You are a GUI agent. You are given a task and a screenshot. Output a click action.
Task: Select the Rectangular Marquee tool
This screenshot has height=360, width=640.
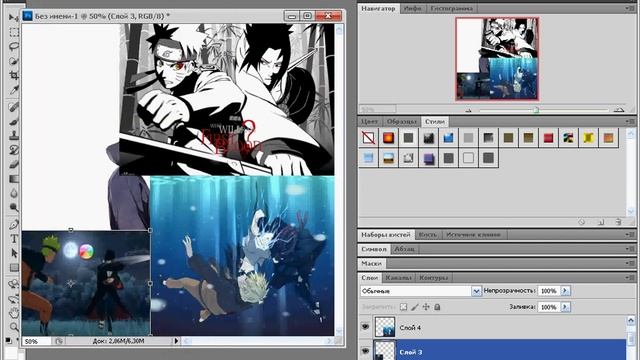click(x=13, y=32)
